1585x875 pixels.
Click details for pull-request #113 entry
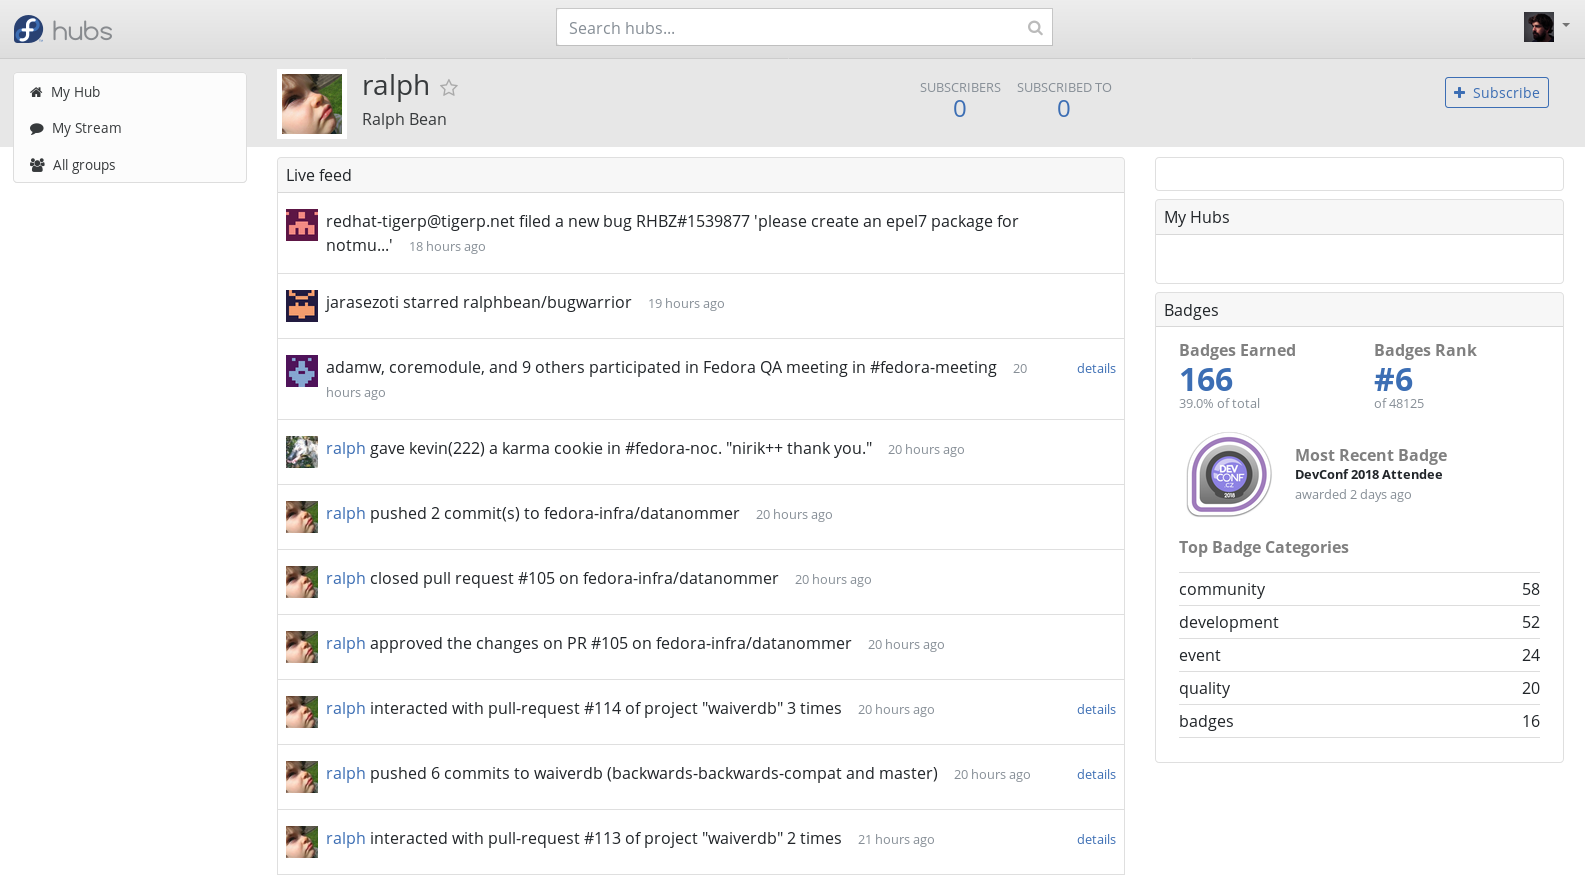tap(1096, 840)
